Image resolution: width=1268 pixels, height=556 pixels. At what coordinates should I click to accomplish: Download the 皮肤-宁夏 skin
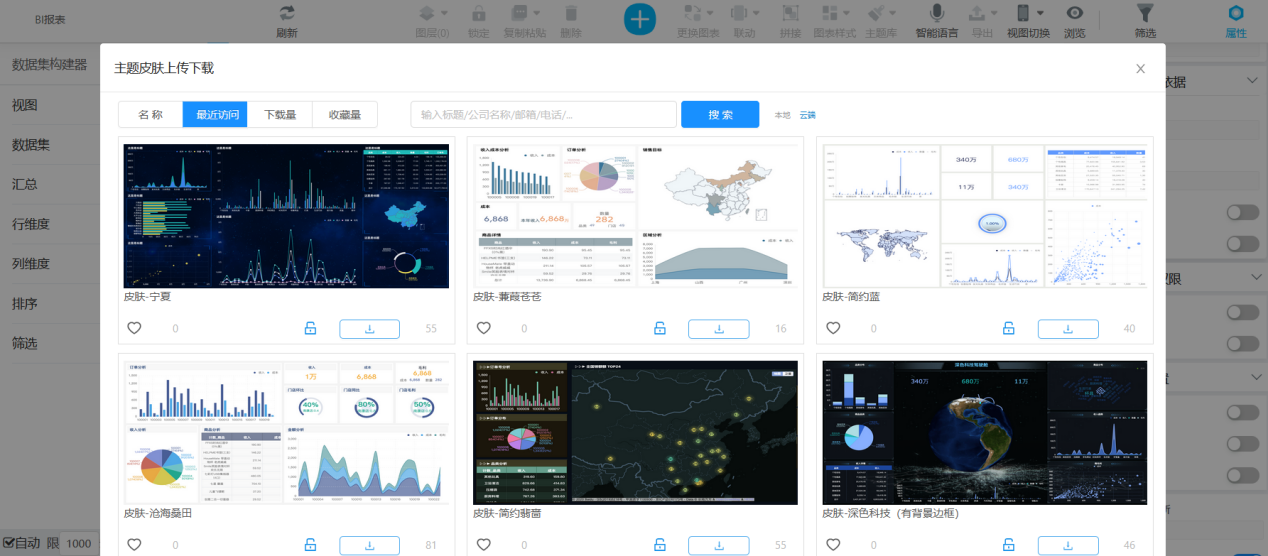[369, 329]
